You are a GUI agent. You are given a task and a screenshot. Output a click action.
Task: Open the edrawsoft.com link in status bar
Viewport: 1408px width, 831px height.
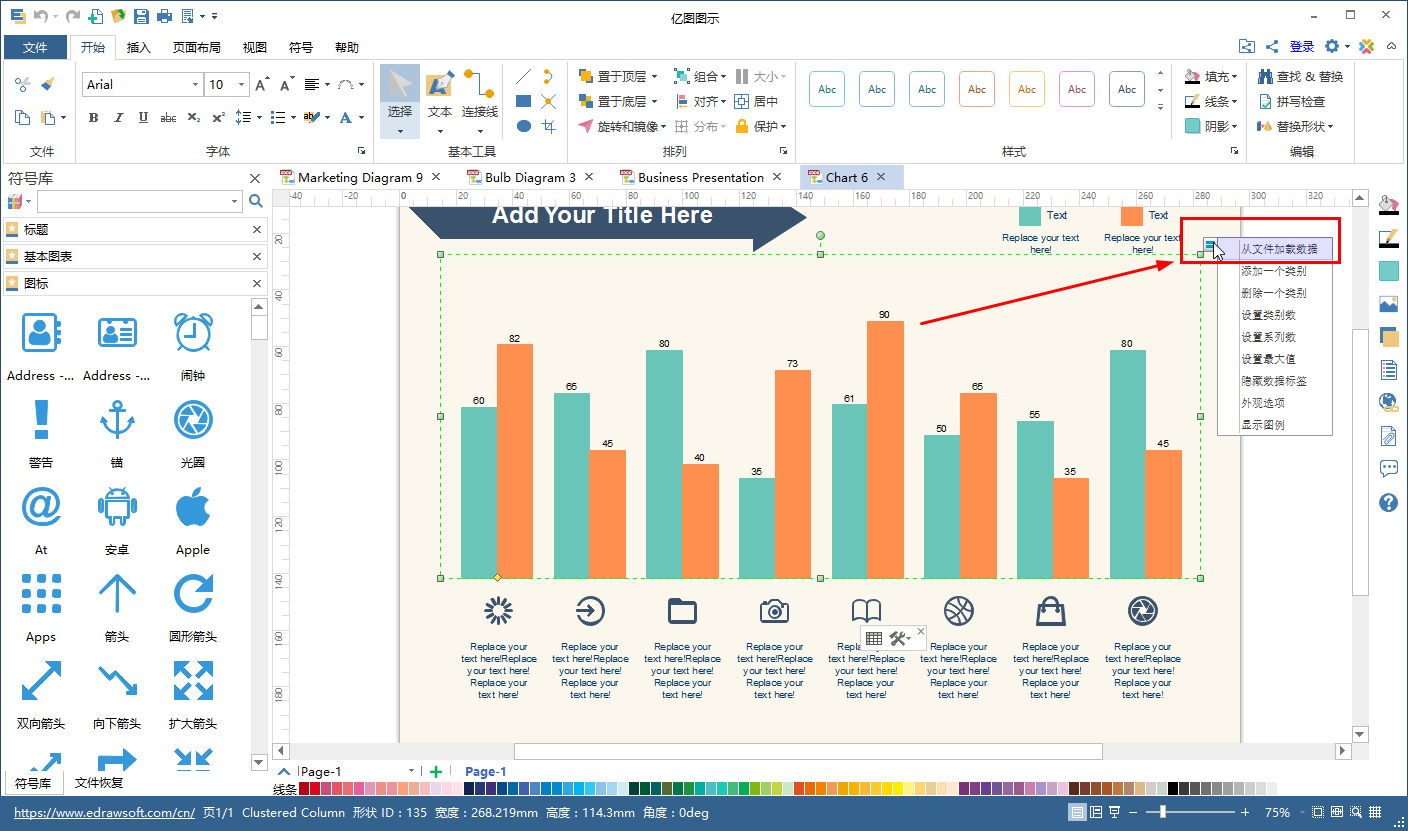104,813
